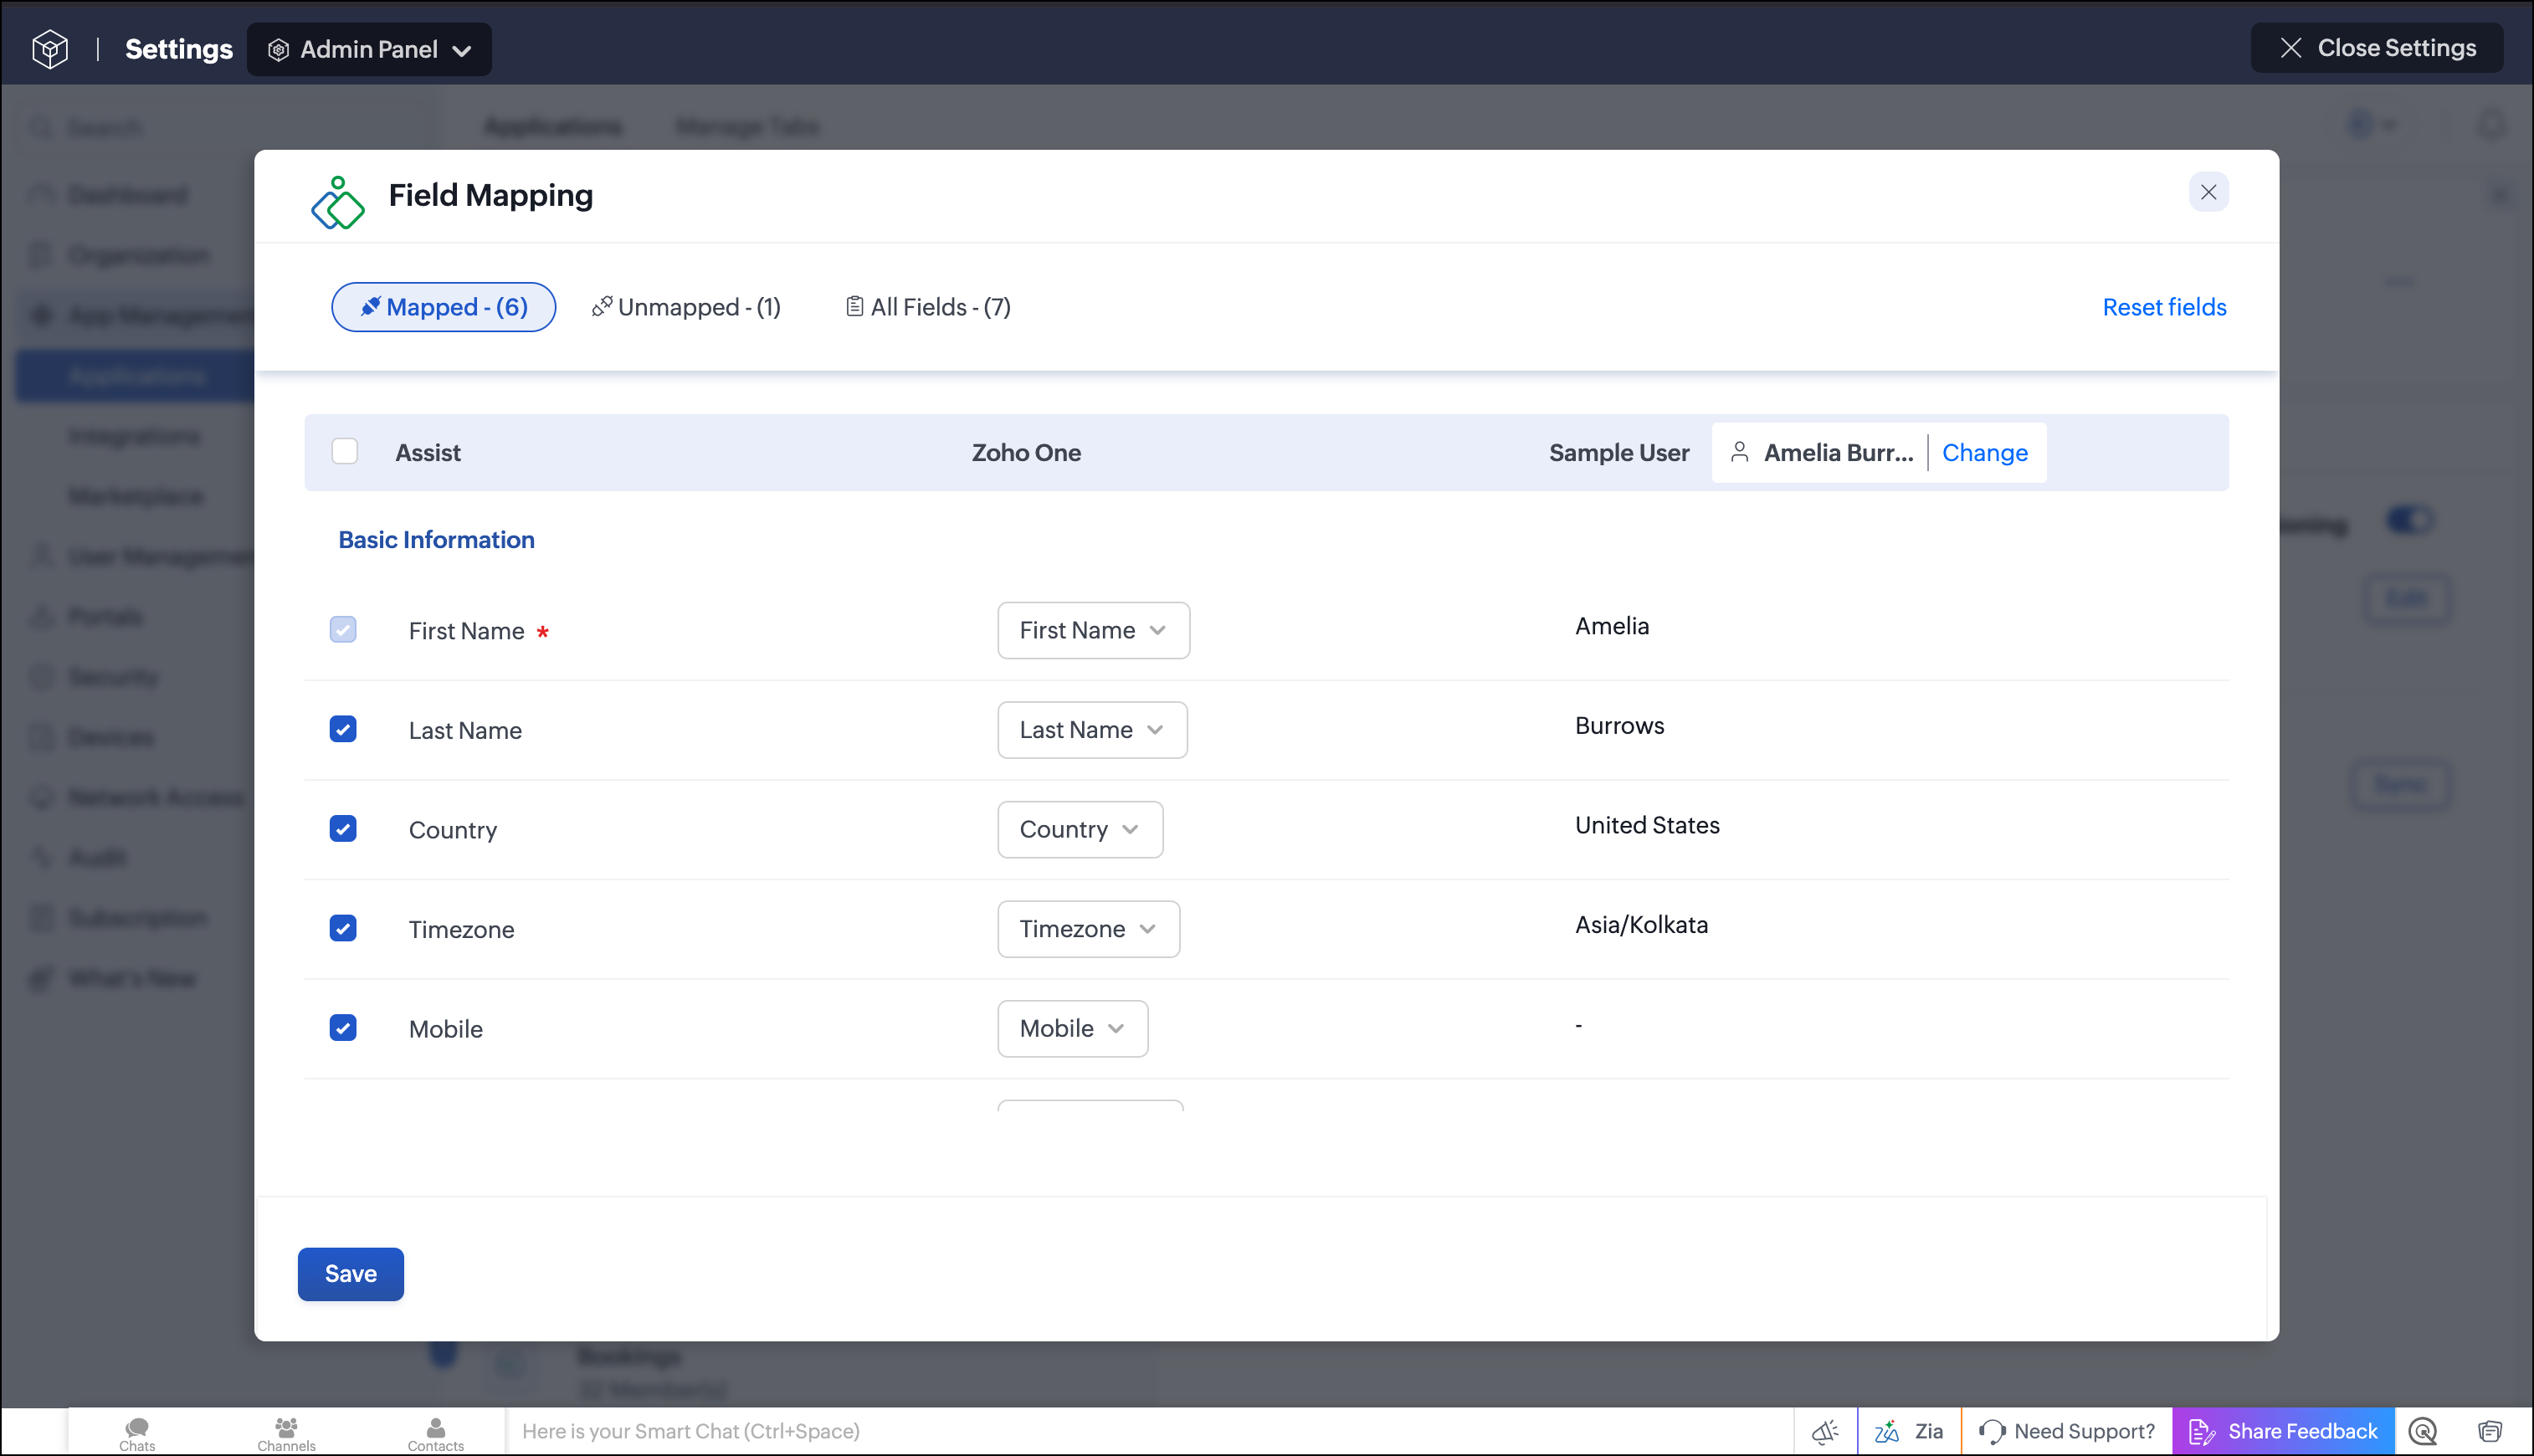
Task: Click Reset fields link
Action: (2164, 307)
